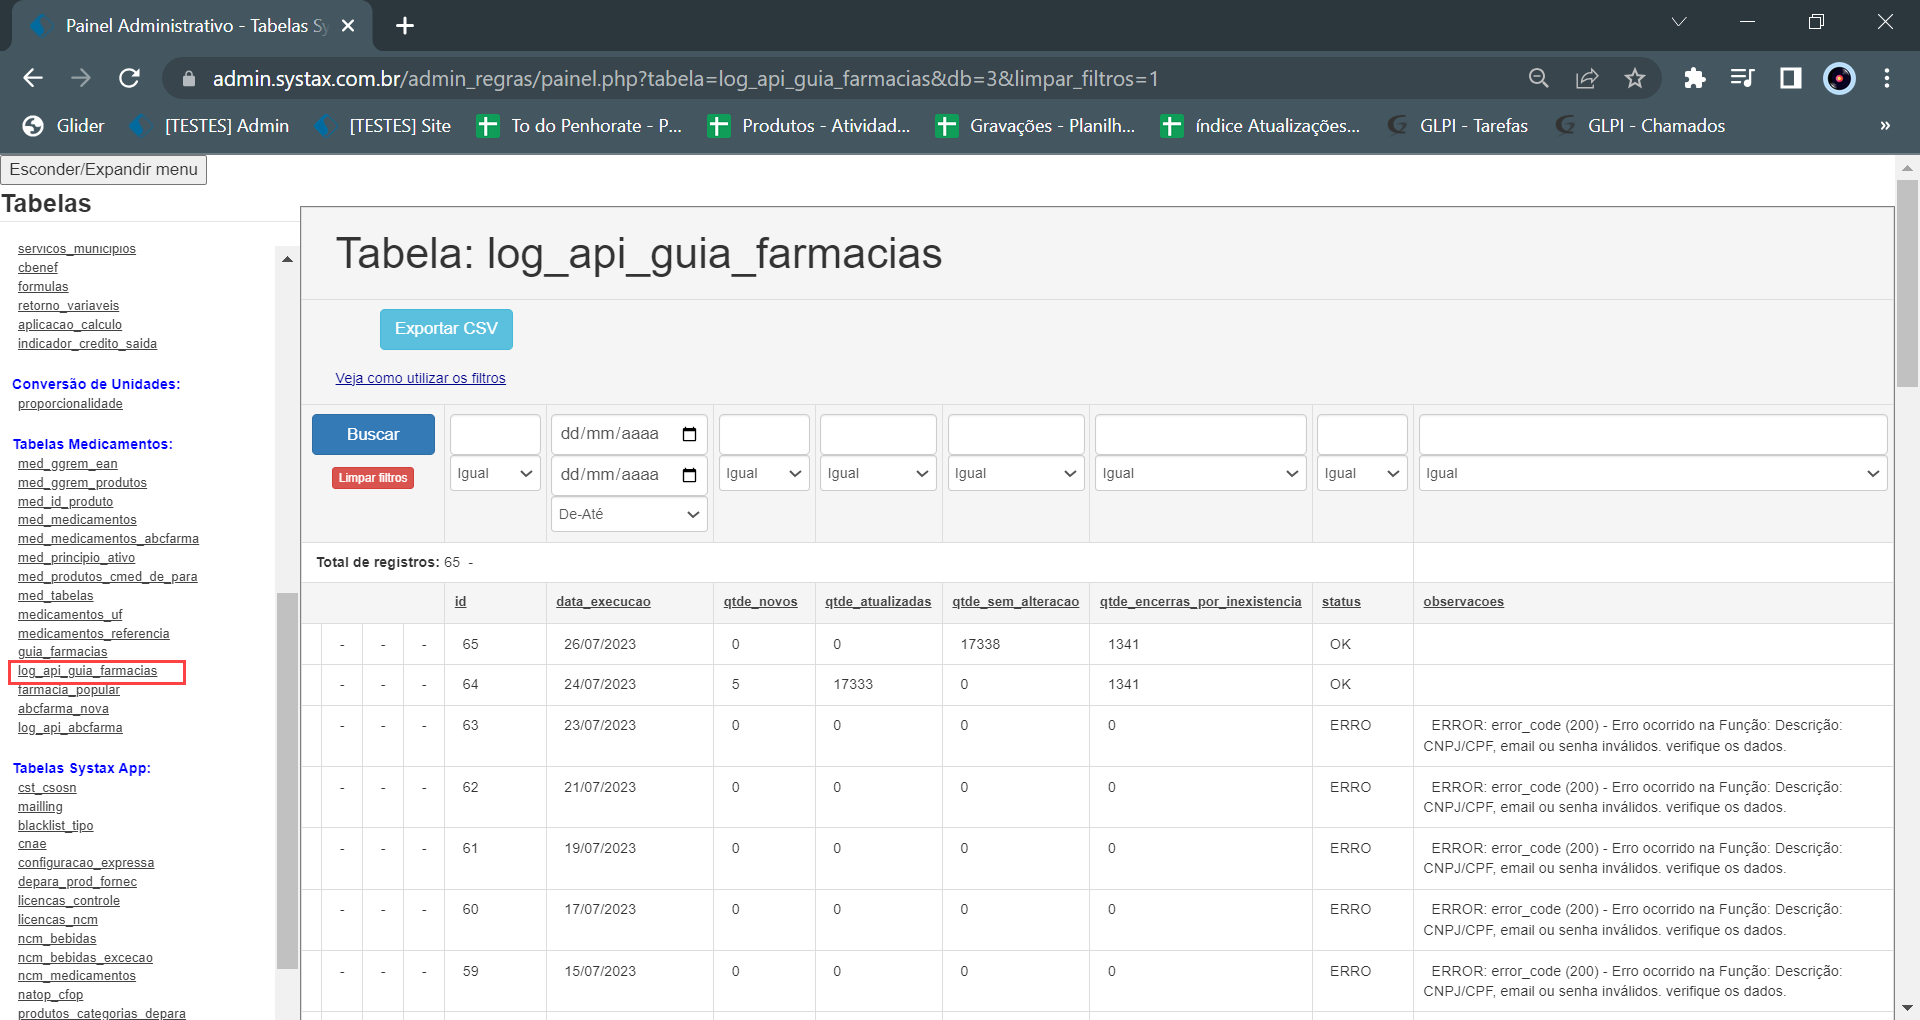1920x1020 pixels.
Task: Click the address bar URL
Action: (x=685, y=78)
